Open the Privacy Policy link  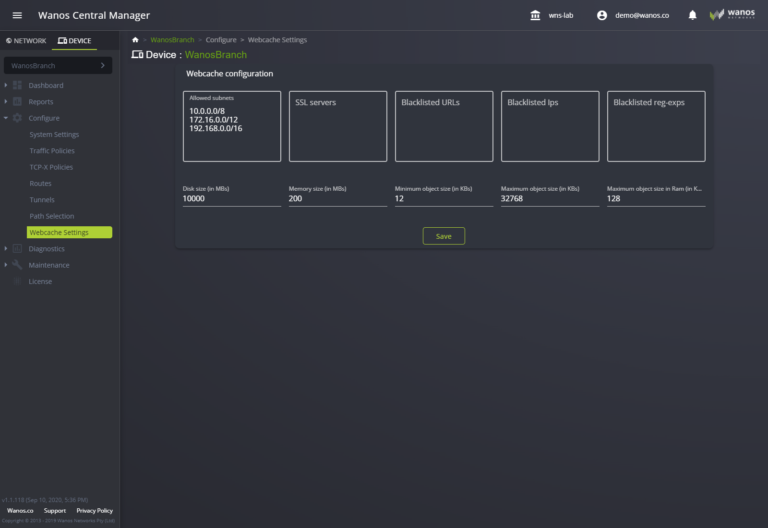pyautogui.click(x=95, y=511)
